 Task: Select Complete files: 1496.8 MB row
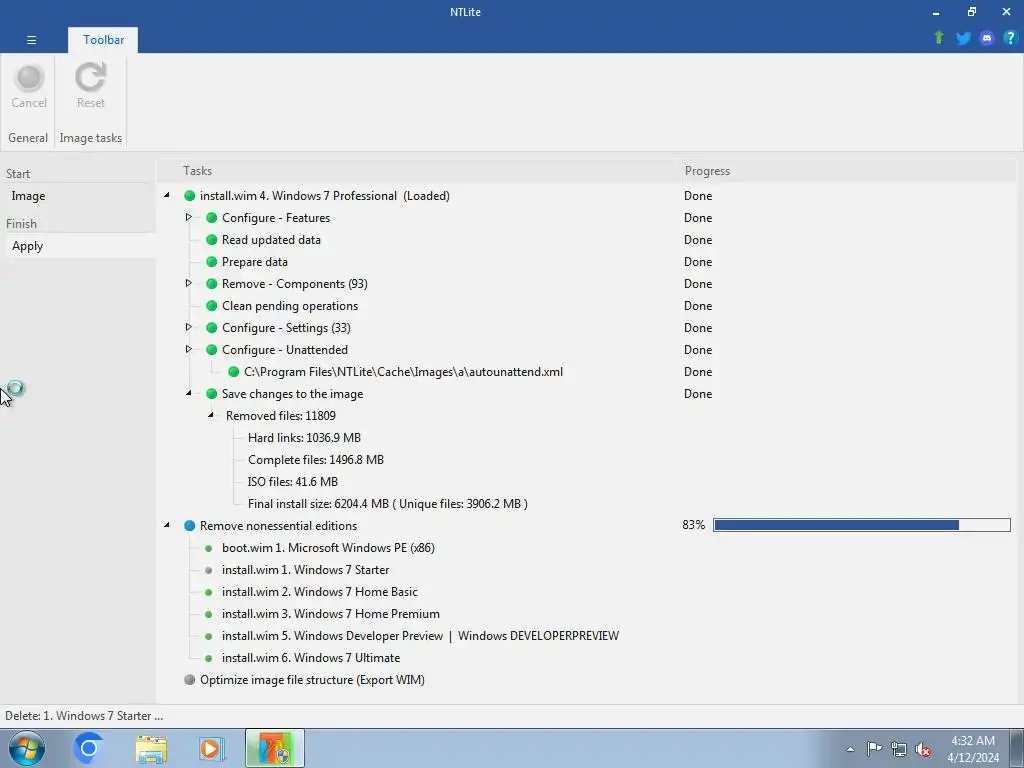click(315, 460)
